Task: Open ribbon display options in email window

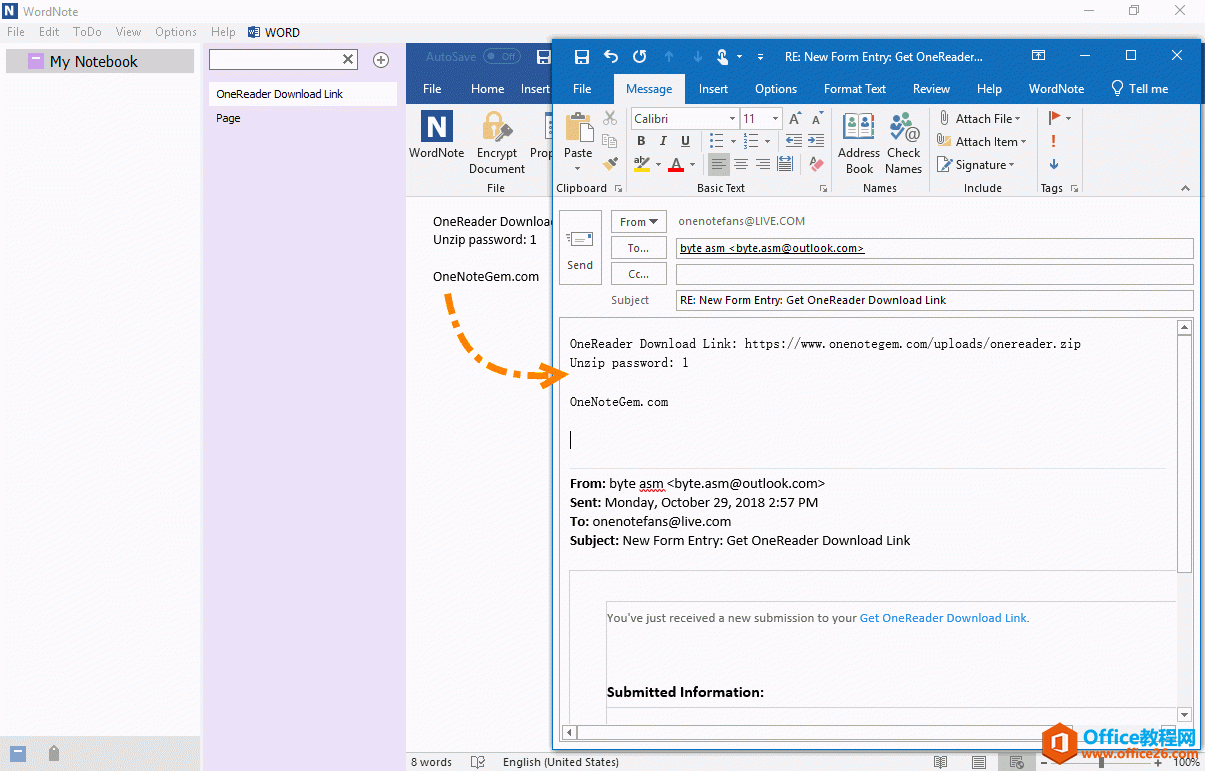Action: pos(1038,56)
